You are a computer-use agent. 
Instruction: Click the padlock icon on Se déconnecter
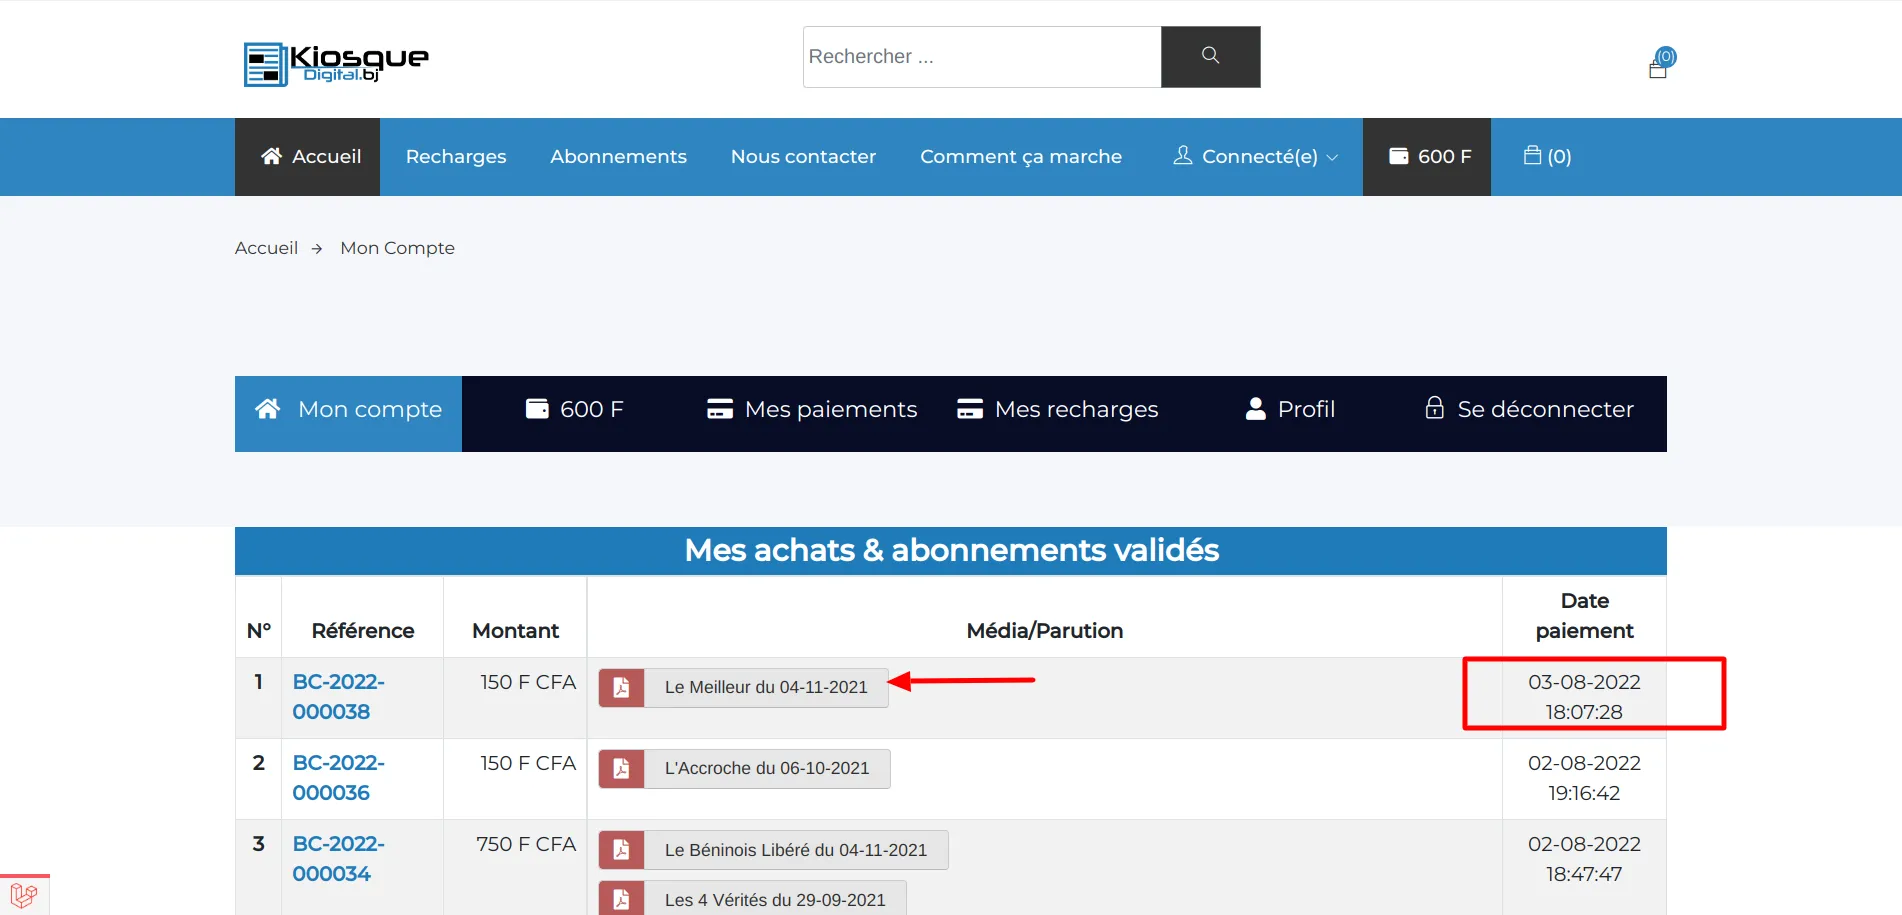click(1435, 408)
